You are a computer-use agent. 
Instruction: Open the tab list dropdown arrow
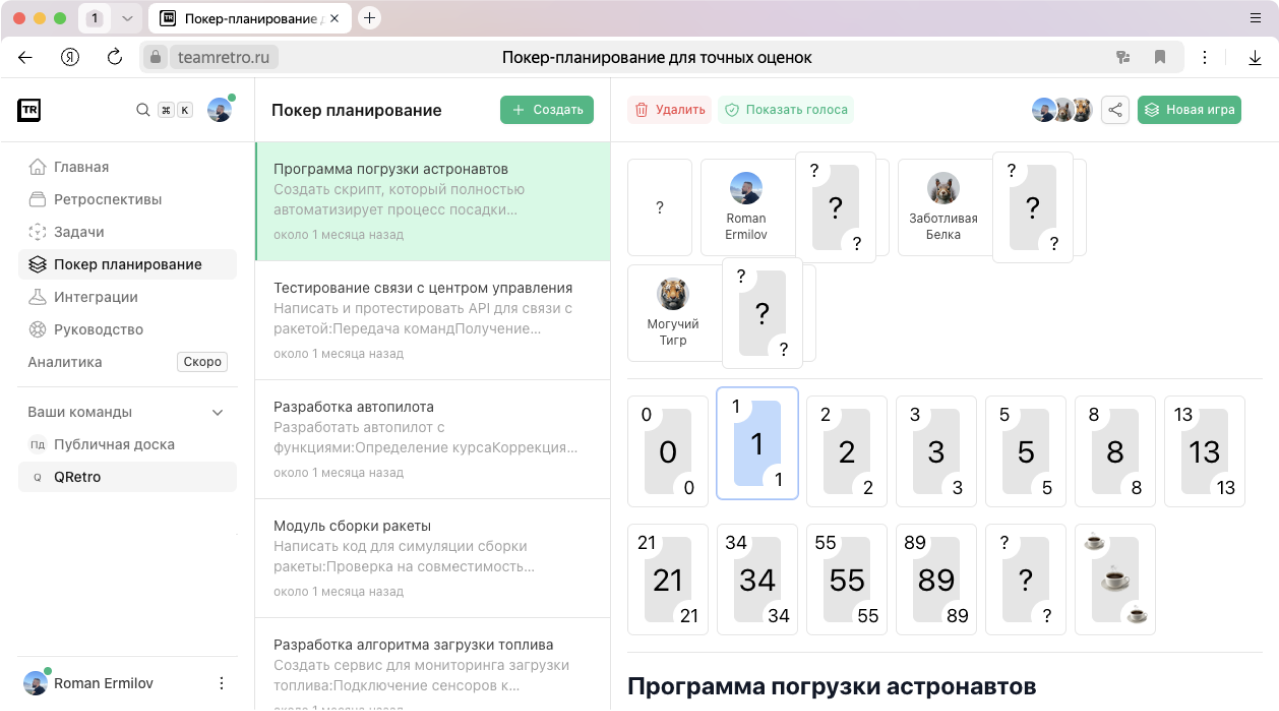tap(127, 18)
